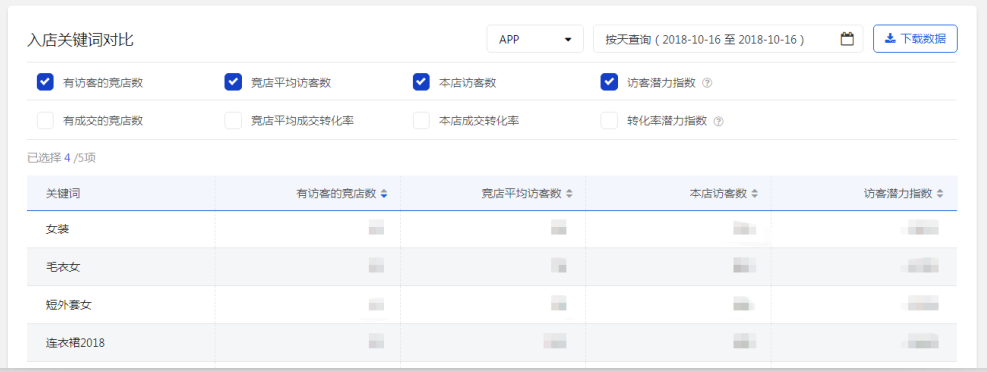Uncheck the 有访客的竞店数 checkbox
Screen dimensions: 987x372
pos(45,82)
